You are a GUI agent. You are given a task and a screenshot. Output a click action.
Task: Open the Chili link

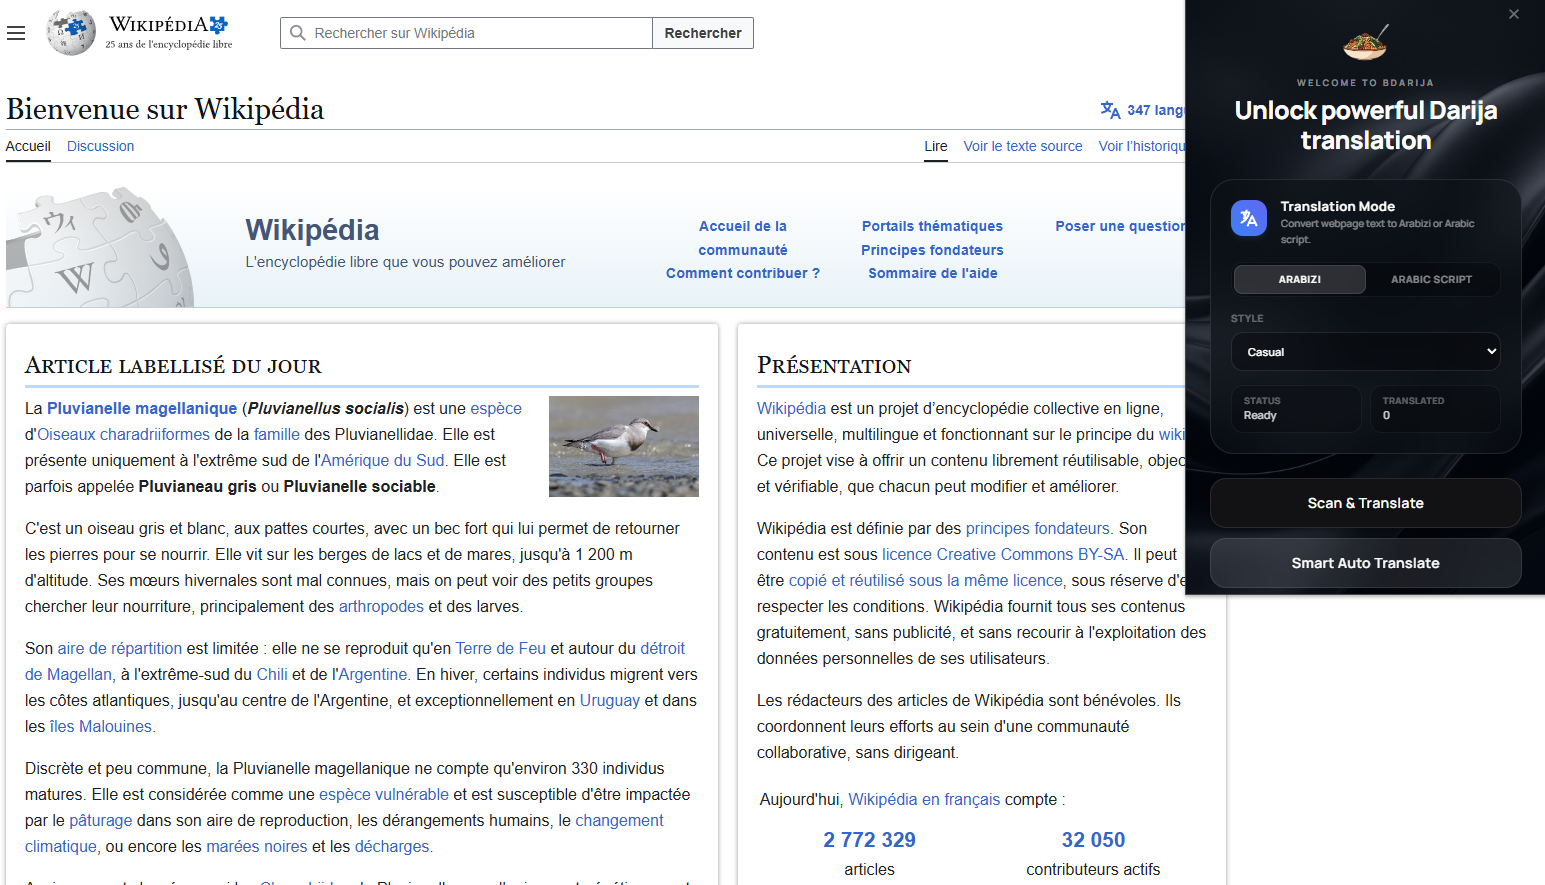[x=272, y=674]
